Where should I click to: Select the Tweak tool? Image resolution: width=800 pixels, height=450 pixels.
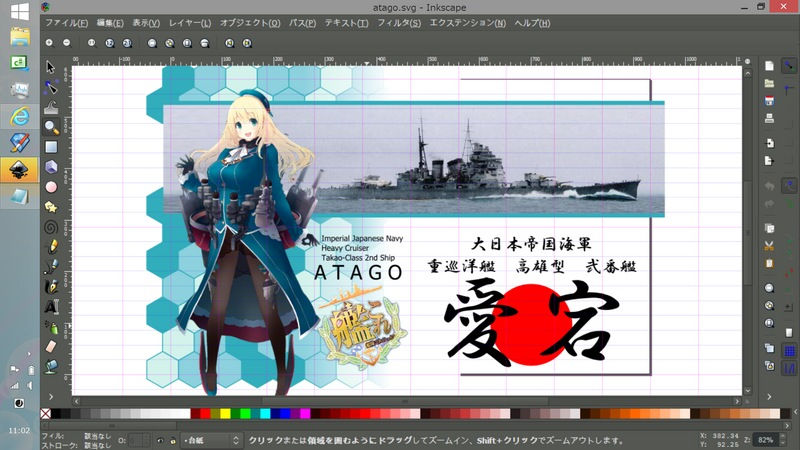coord(51,107)
